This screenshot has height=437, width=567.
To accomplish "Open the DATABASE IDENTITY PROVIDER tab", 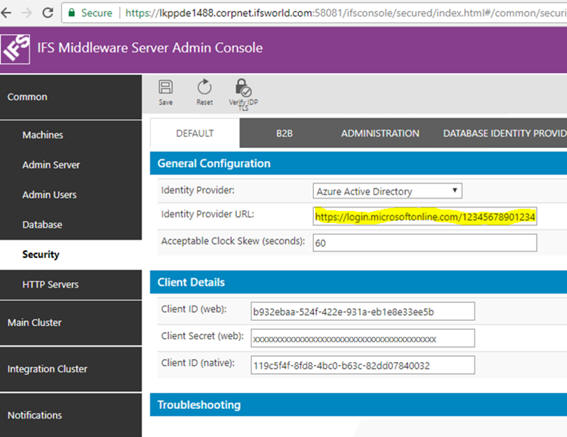I will (x=505, y=133).
